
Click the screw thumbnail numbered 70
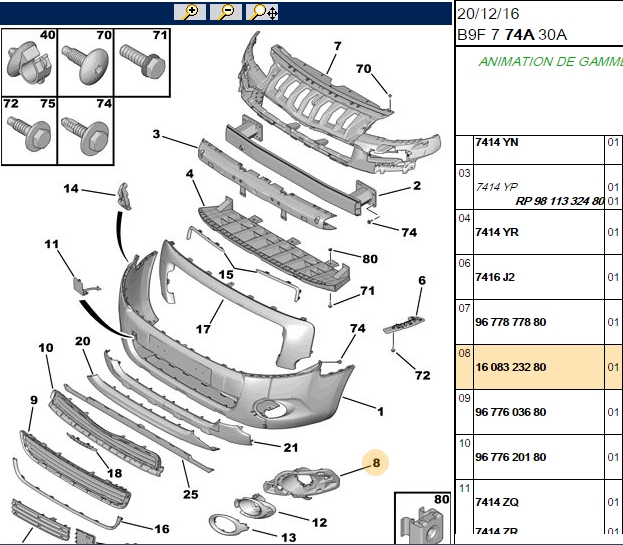pos(86,62)
